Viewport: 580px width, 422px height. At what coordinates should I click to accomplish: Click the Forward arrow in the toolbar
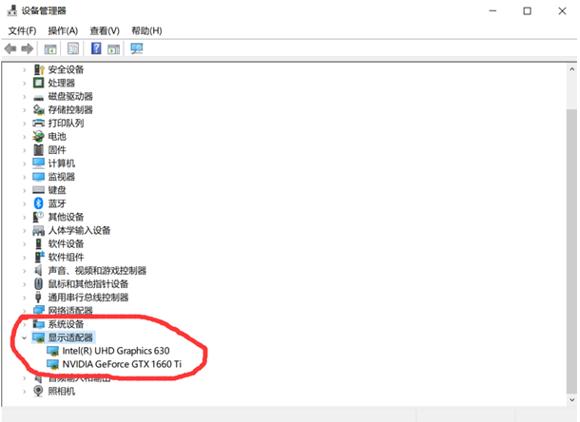coord(27,48)
